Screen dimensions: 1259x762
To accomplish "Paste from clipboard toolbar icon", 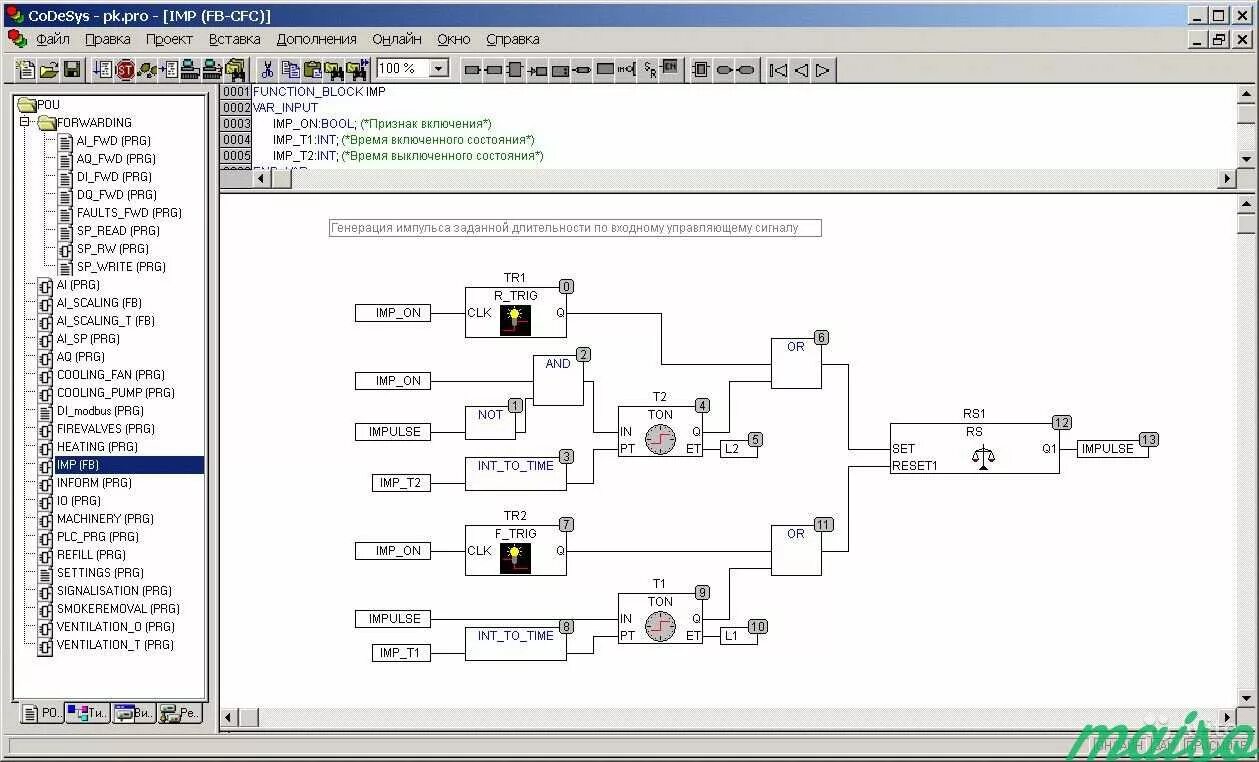I will pyautogui.click(x=312, y=70).
